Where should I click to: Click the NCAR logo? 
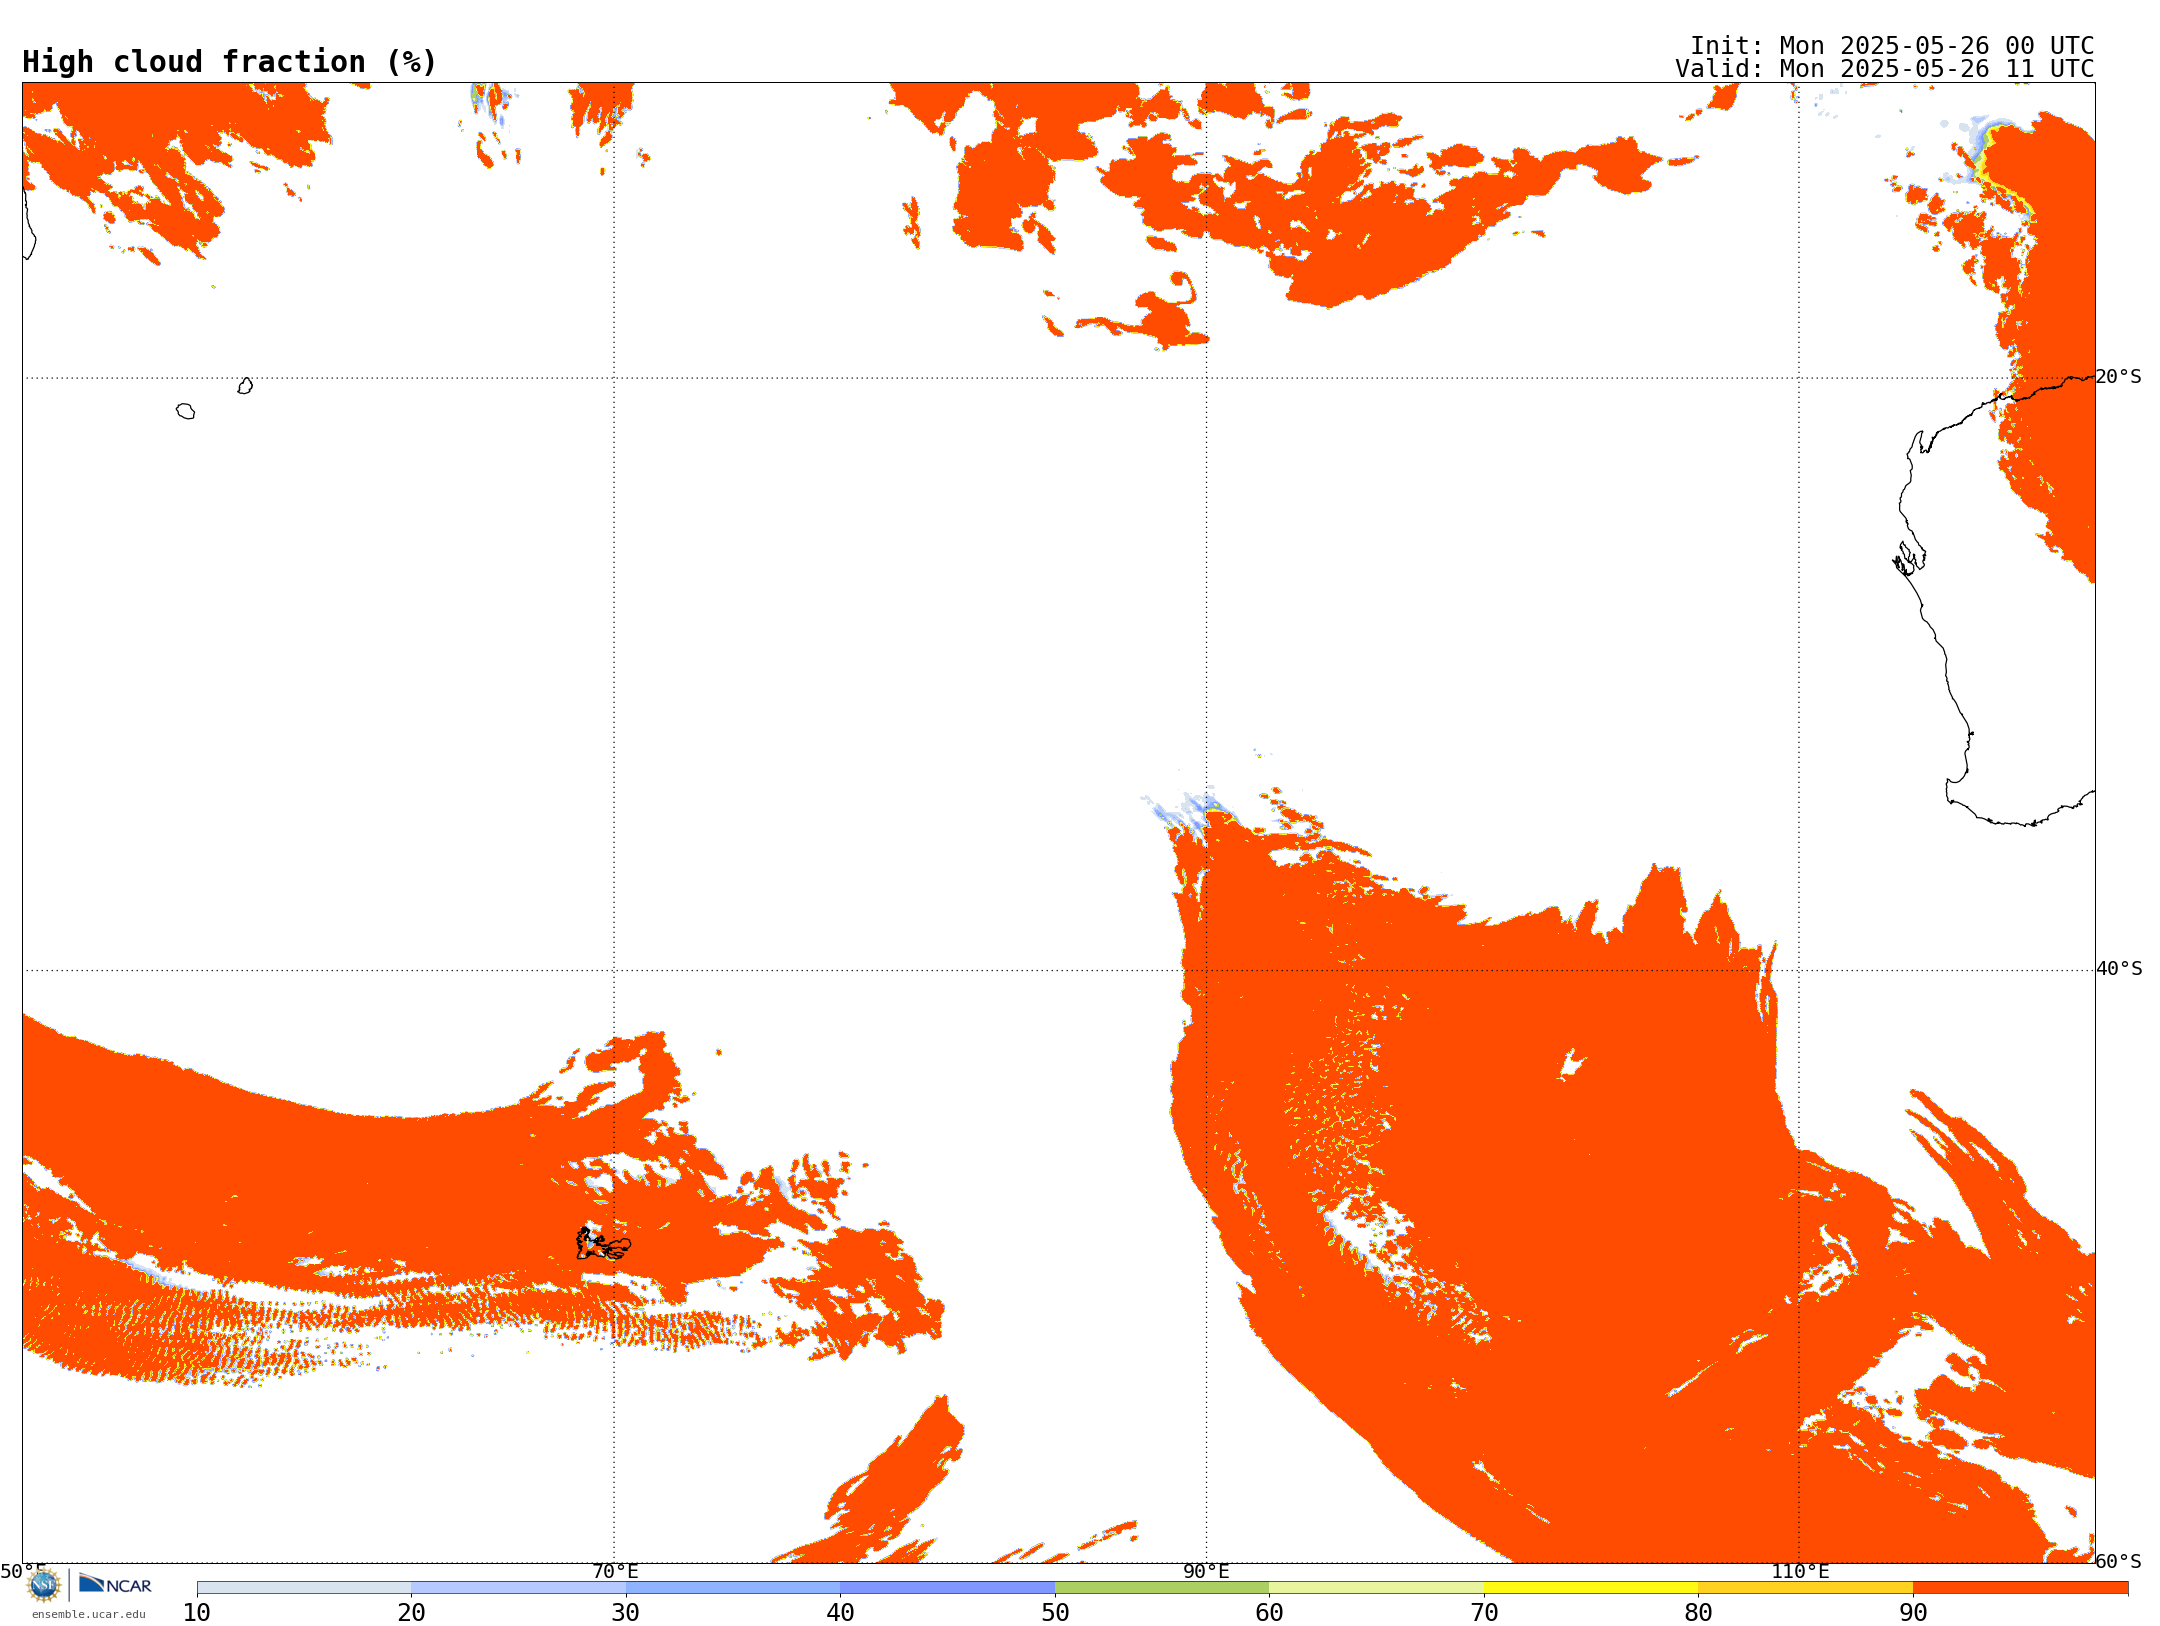tap(115, 1584)
